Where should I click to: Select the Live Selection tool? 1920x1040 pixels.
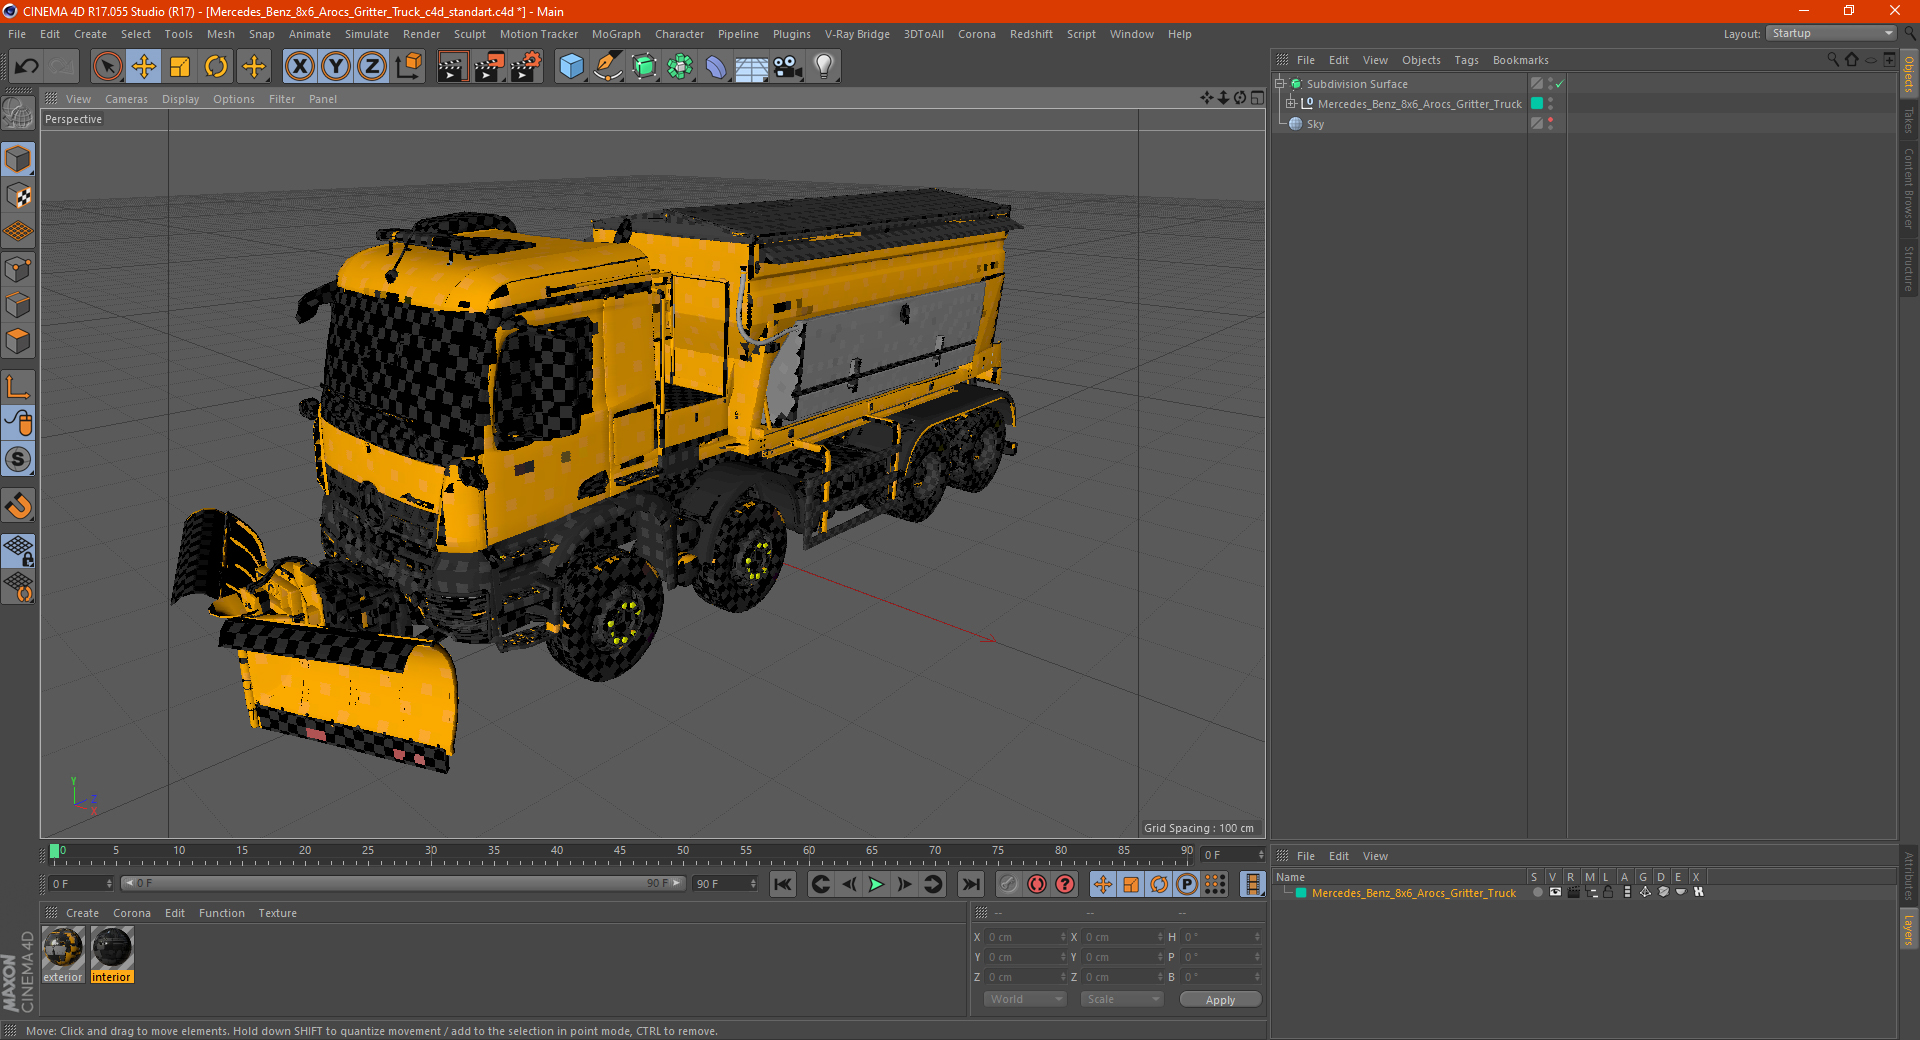108,67
